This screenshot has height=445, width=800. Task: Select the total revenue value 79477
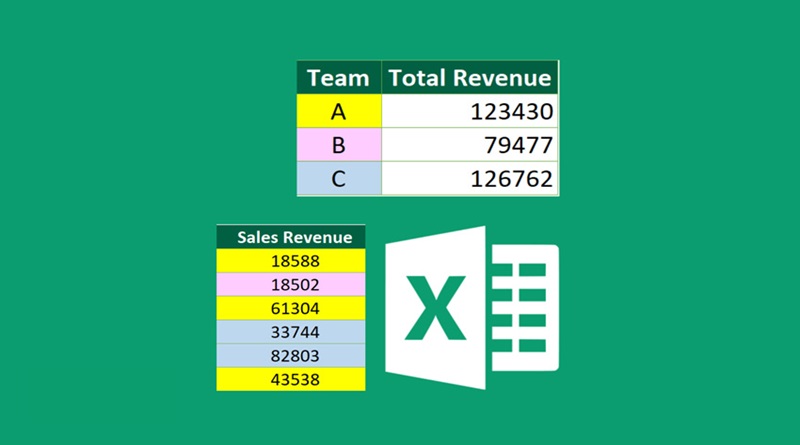[469, 145]
